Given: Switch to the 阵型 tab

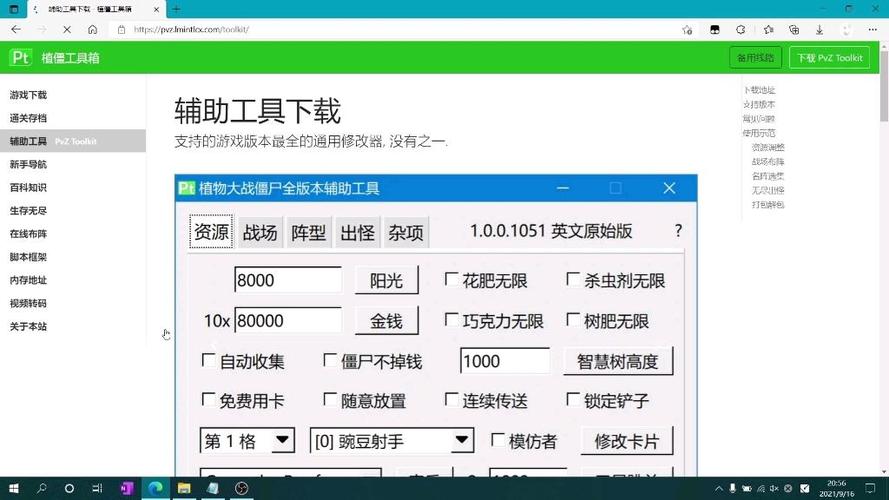Looking at the screenshot, I should click(308, 232).
